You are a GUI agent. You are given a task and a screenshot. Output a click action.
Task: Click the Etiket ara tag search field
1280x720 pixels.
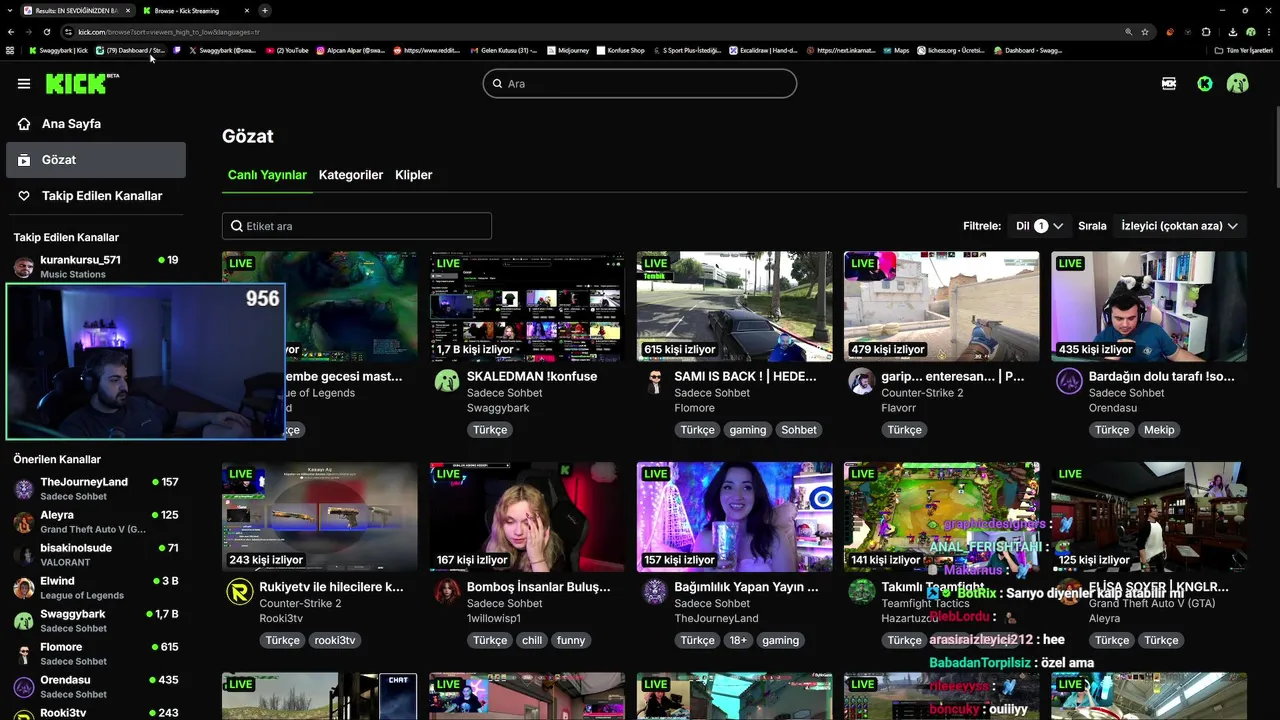coord(357,226)
